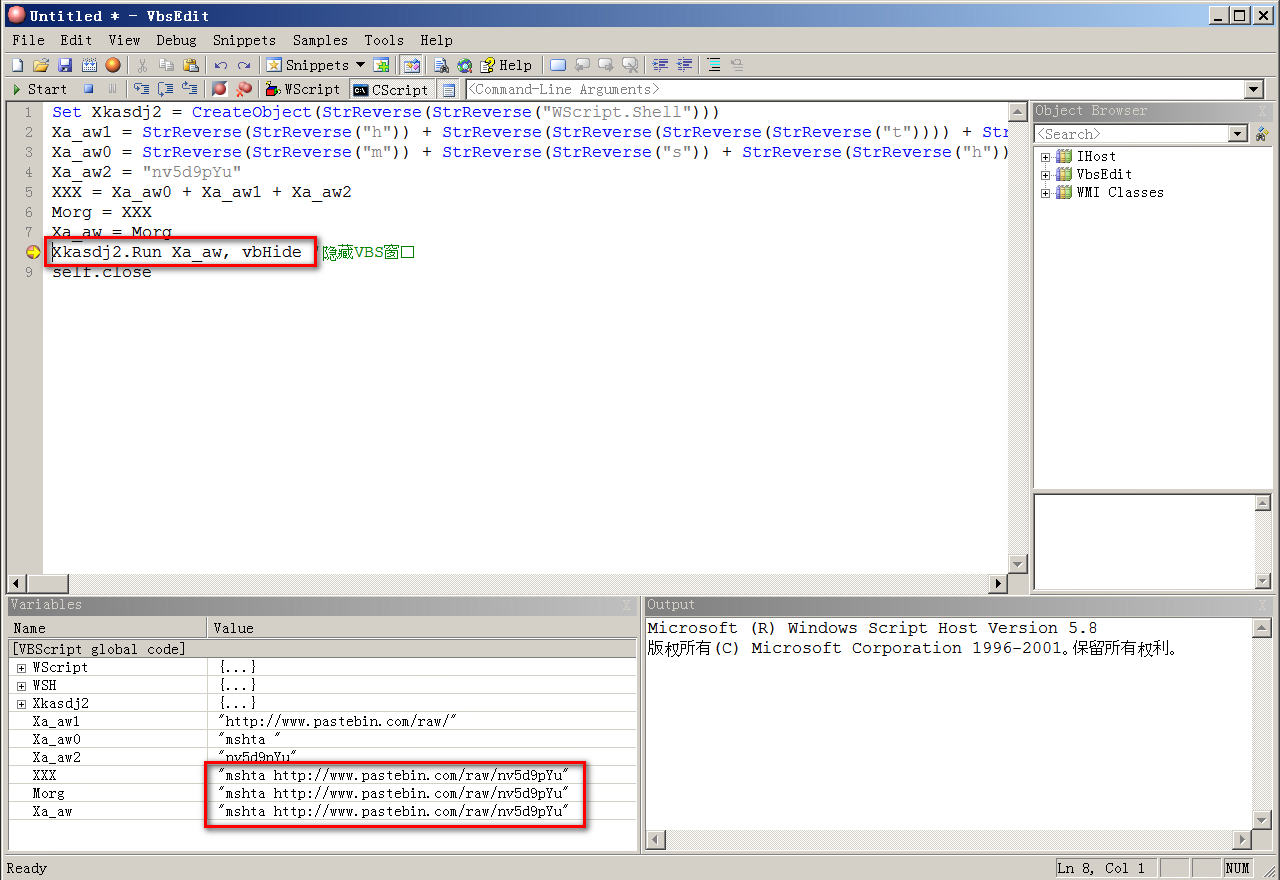This screenshot has height=880, width=1280.
Task: Open the Samples menu
Action: pos(320,40)
